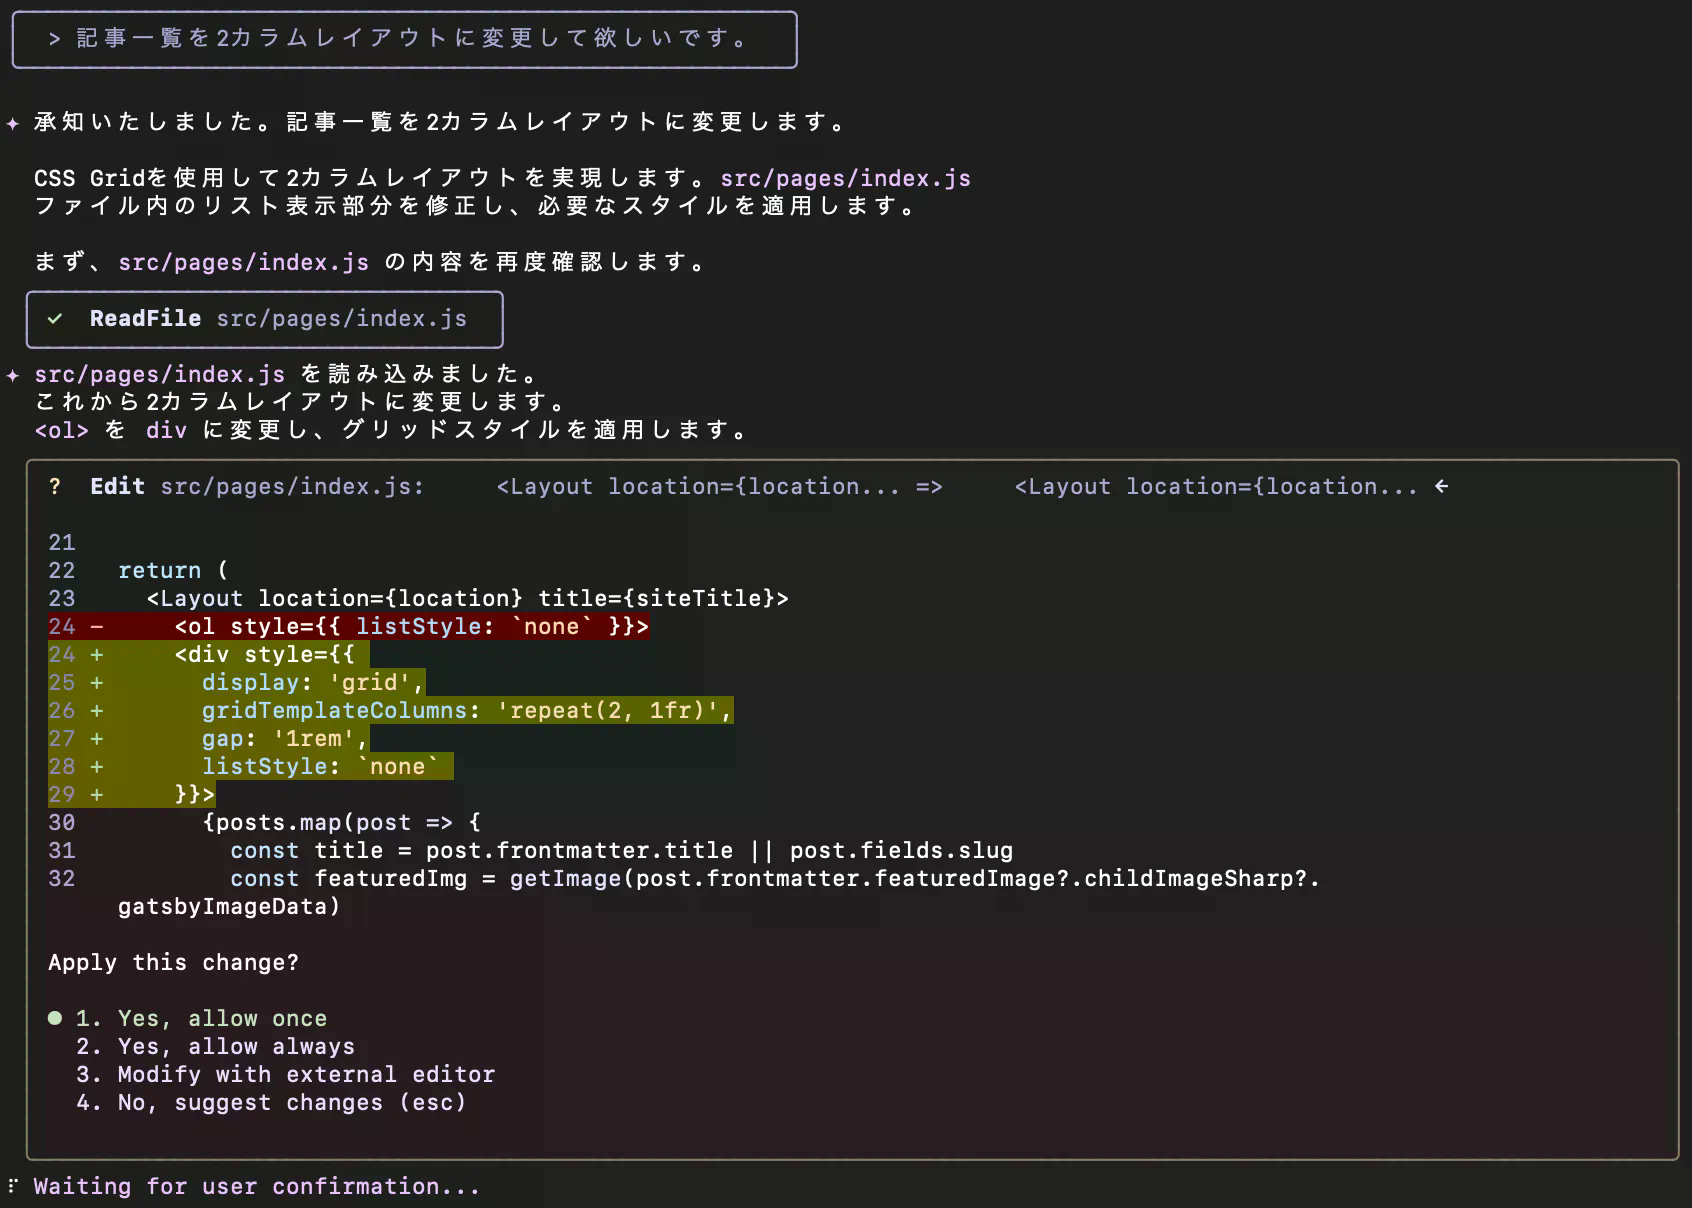Viewport: 1692px width, 1208px height.
Task: Click the ファイル内のリスト表示部分を修正し sentence
Action: pos(474,206)
